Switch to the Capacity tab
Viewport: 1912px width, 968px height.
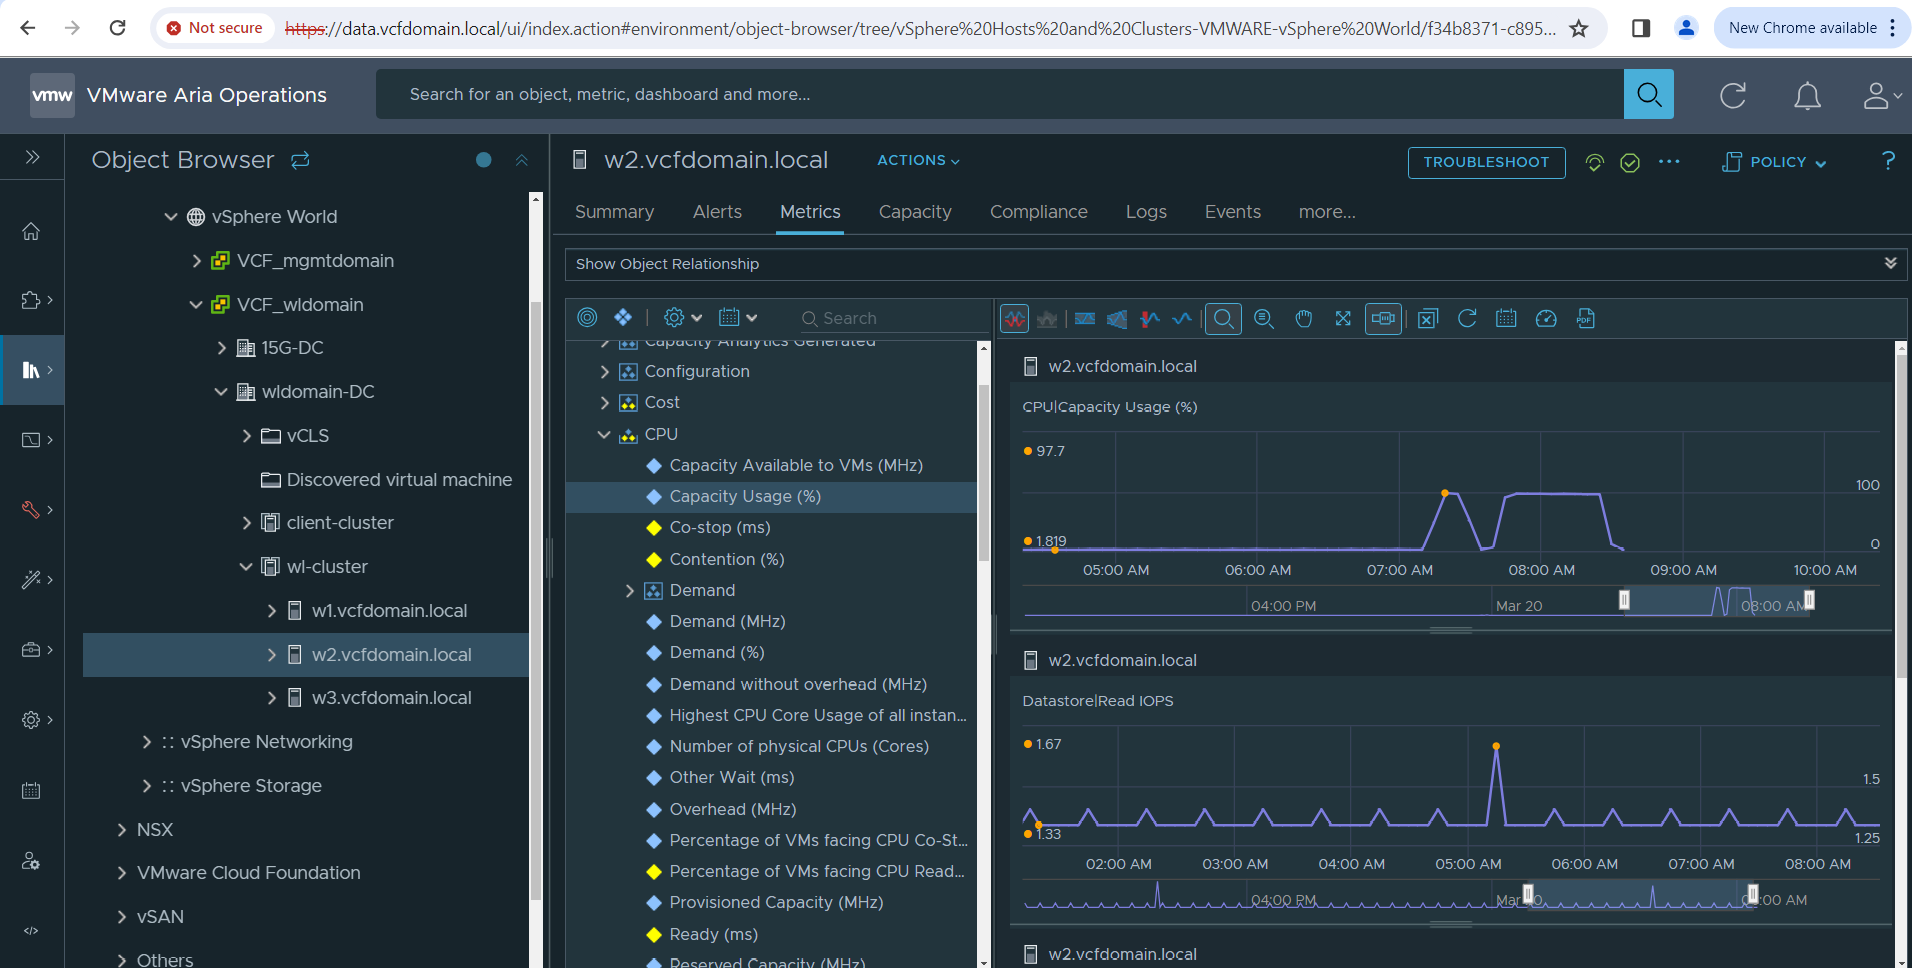tap(915, 212)
